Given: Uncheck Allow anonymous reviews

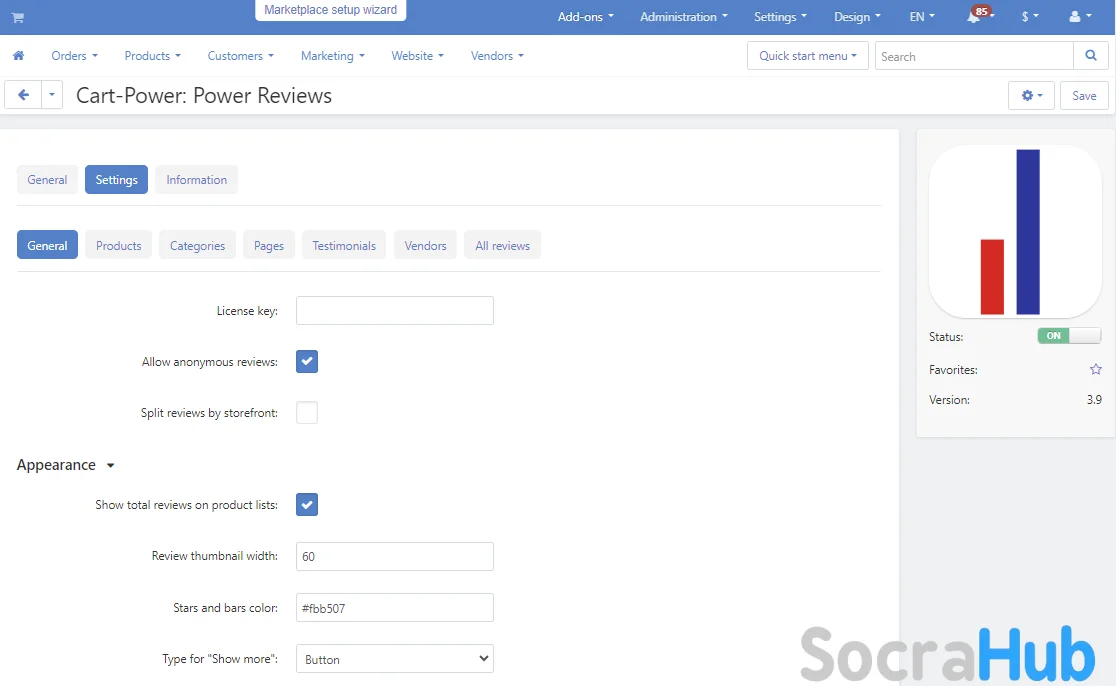Looking at the screenshot, I should click(x=307, y=362).
